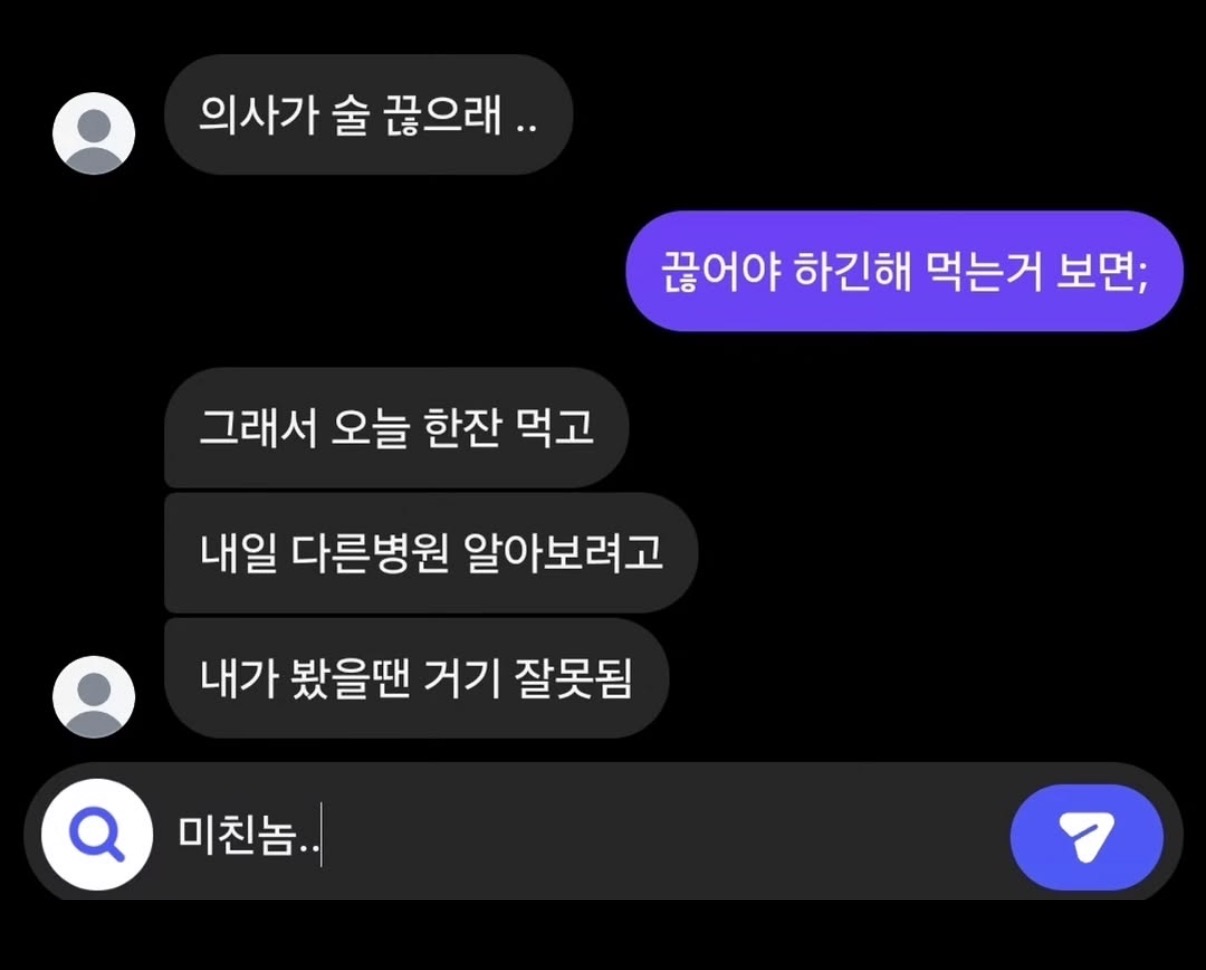Tap the '내가 봤을땐 거기 잘못됨' message
This screenshot has height=970, width=1206.
[416, 677]
